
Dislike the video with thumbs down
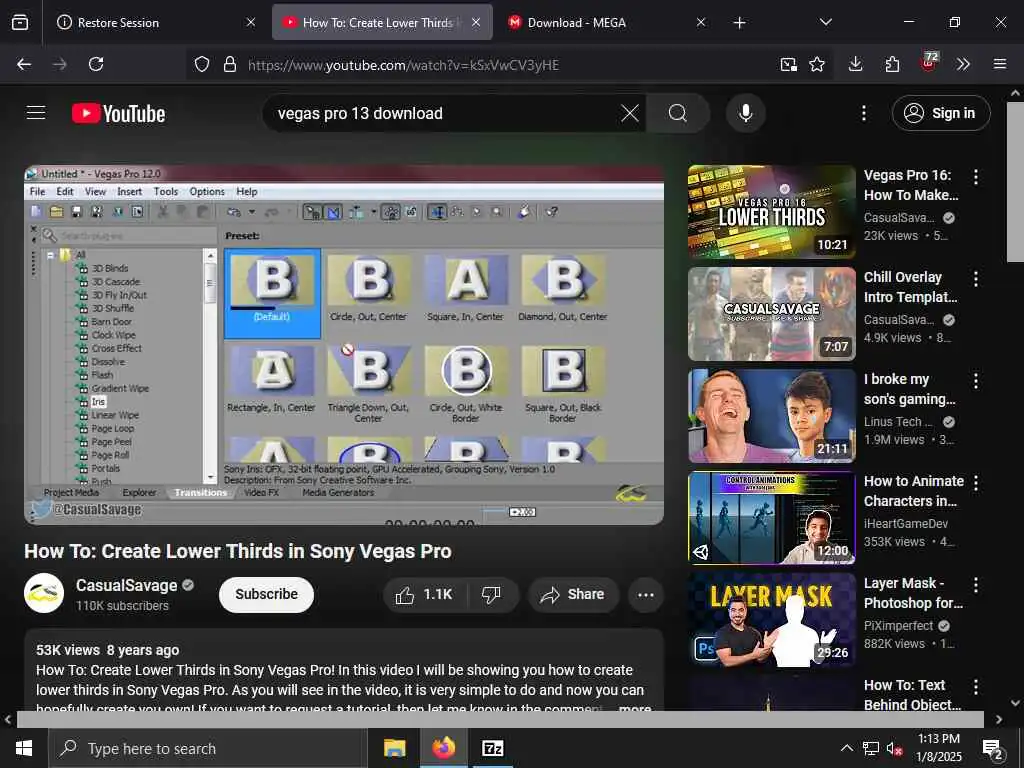pyautogui.click(x=491, y=594)
